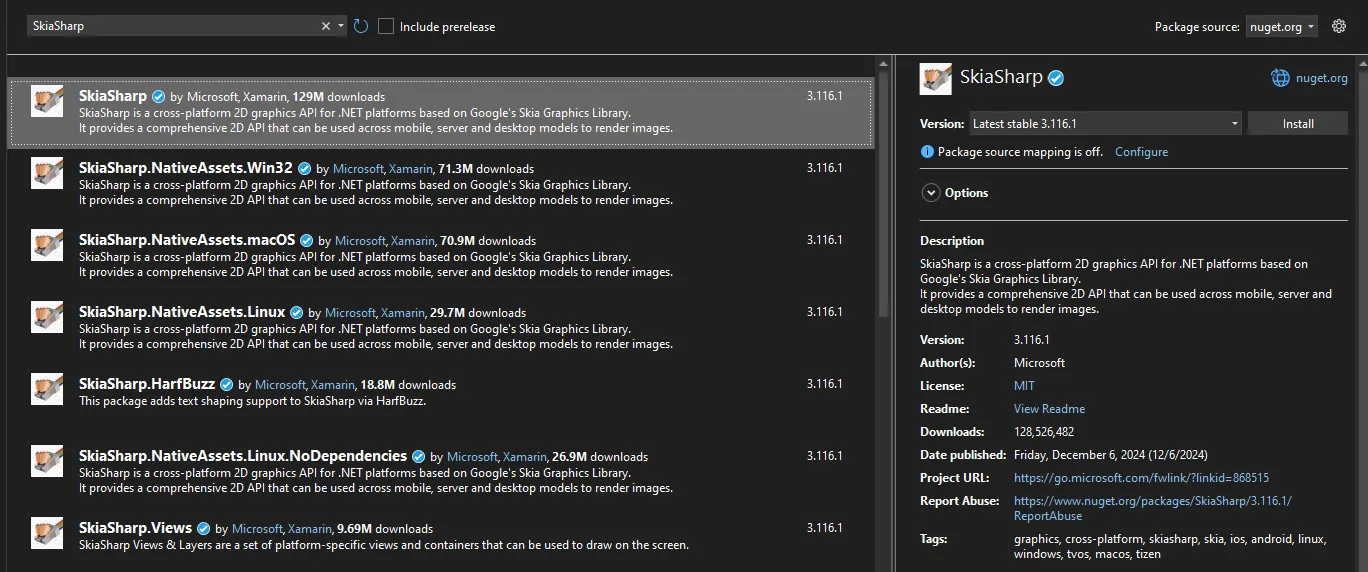Clear the SkiaSharp search text with X

[x=326, y=27]
